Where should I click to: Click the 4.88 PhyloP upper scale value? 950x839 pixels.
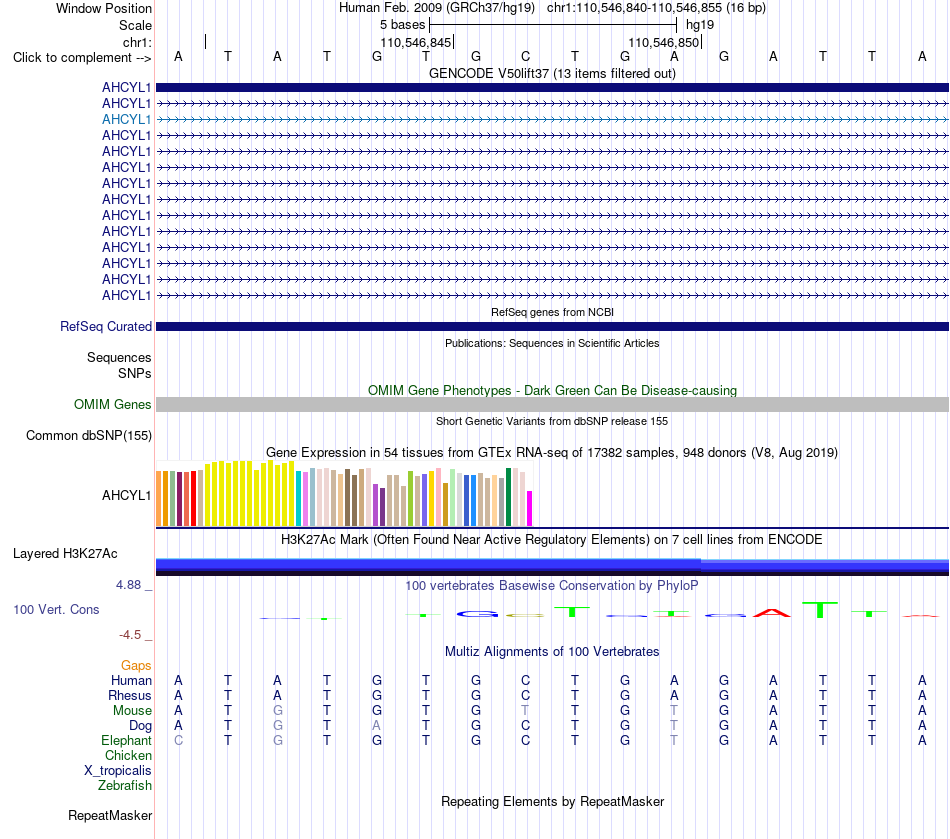coord(128,585)
